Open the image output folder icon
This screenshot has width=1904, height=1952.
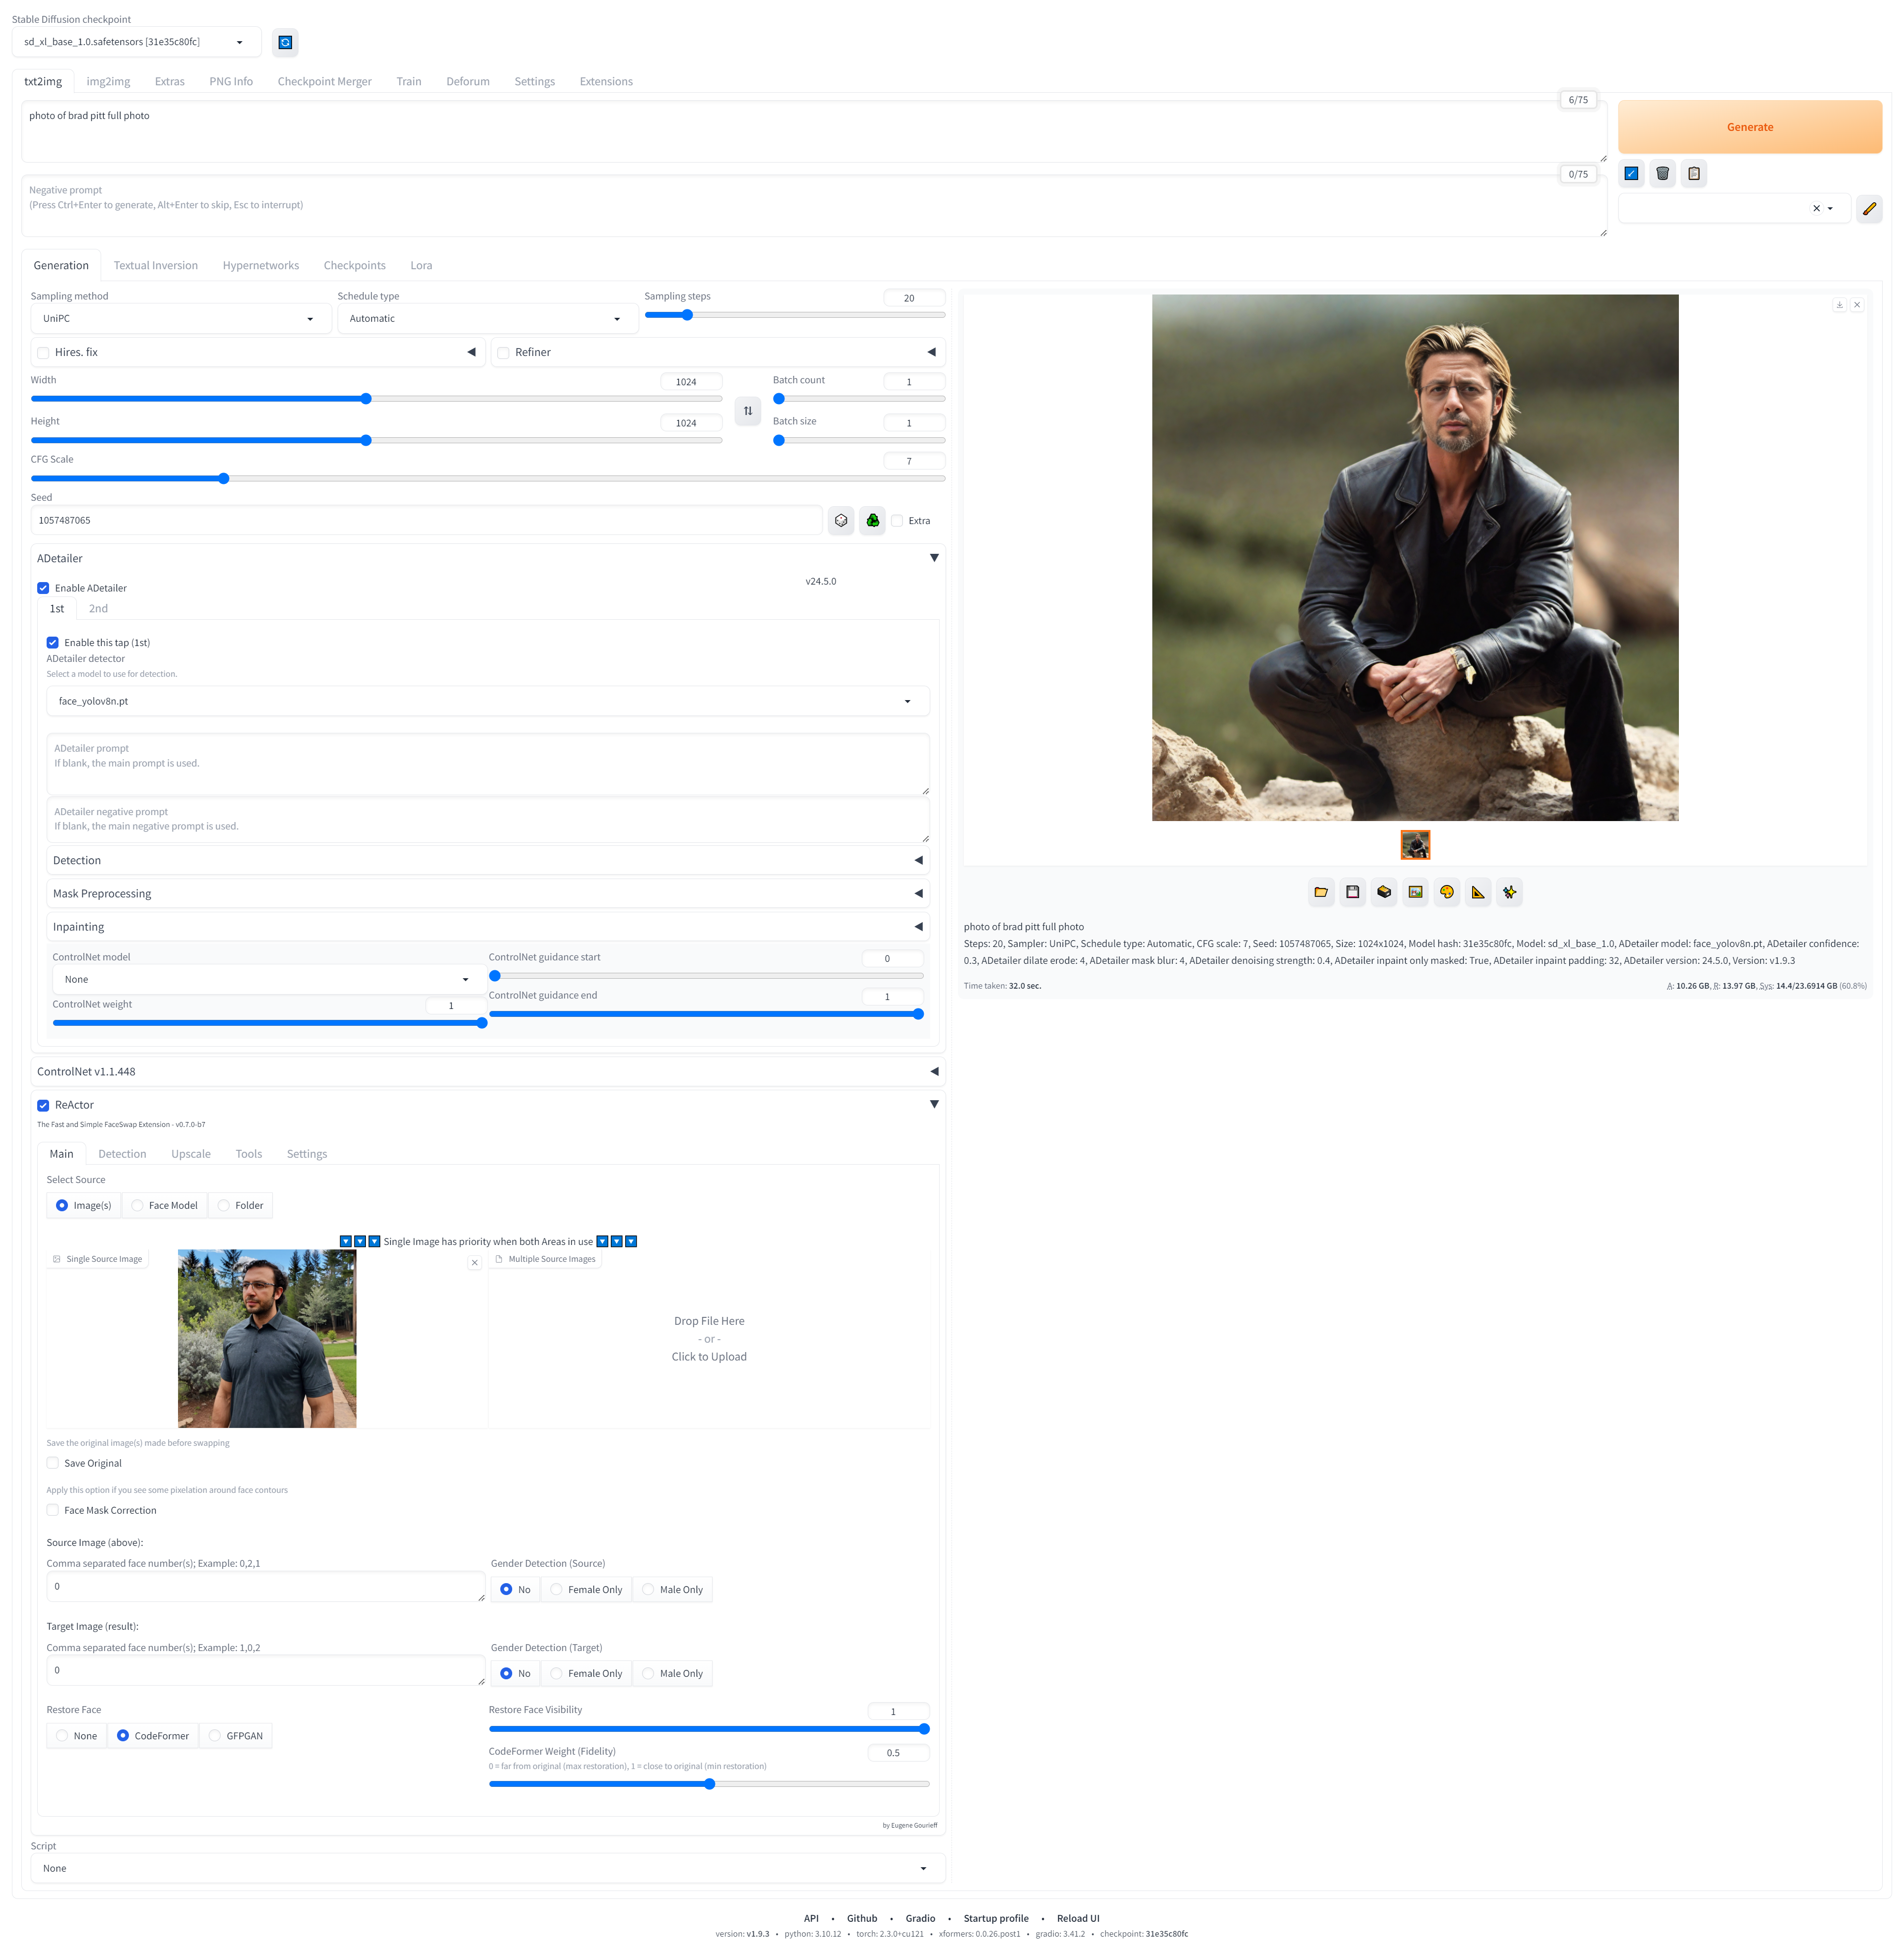pyautogui.click(x=1321, y=892)
